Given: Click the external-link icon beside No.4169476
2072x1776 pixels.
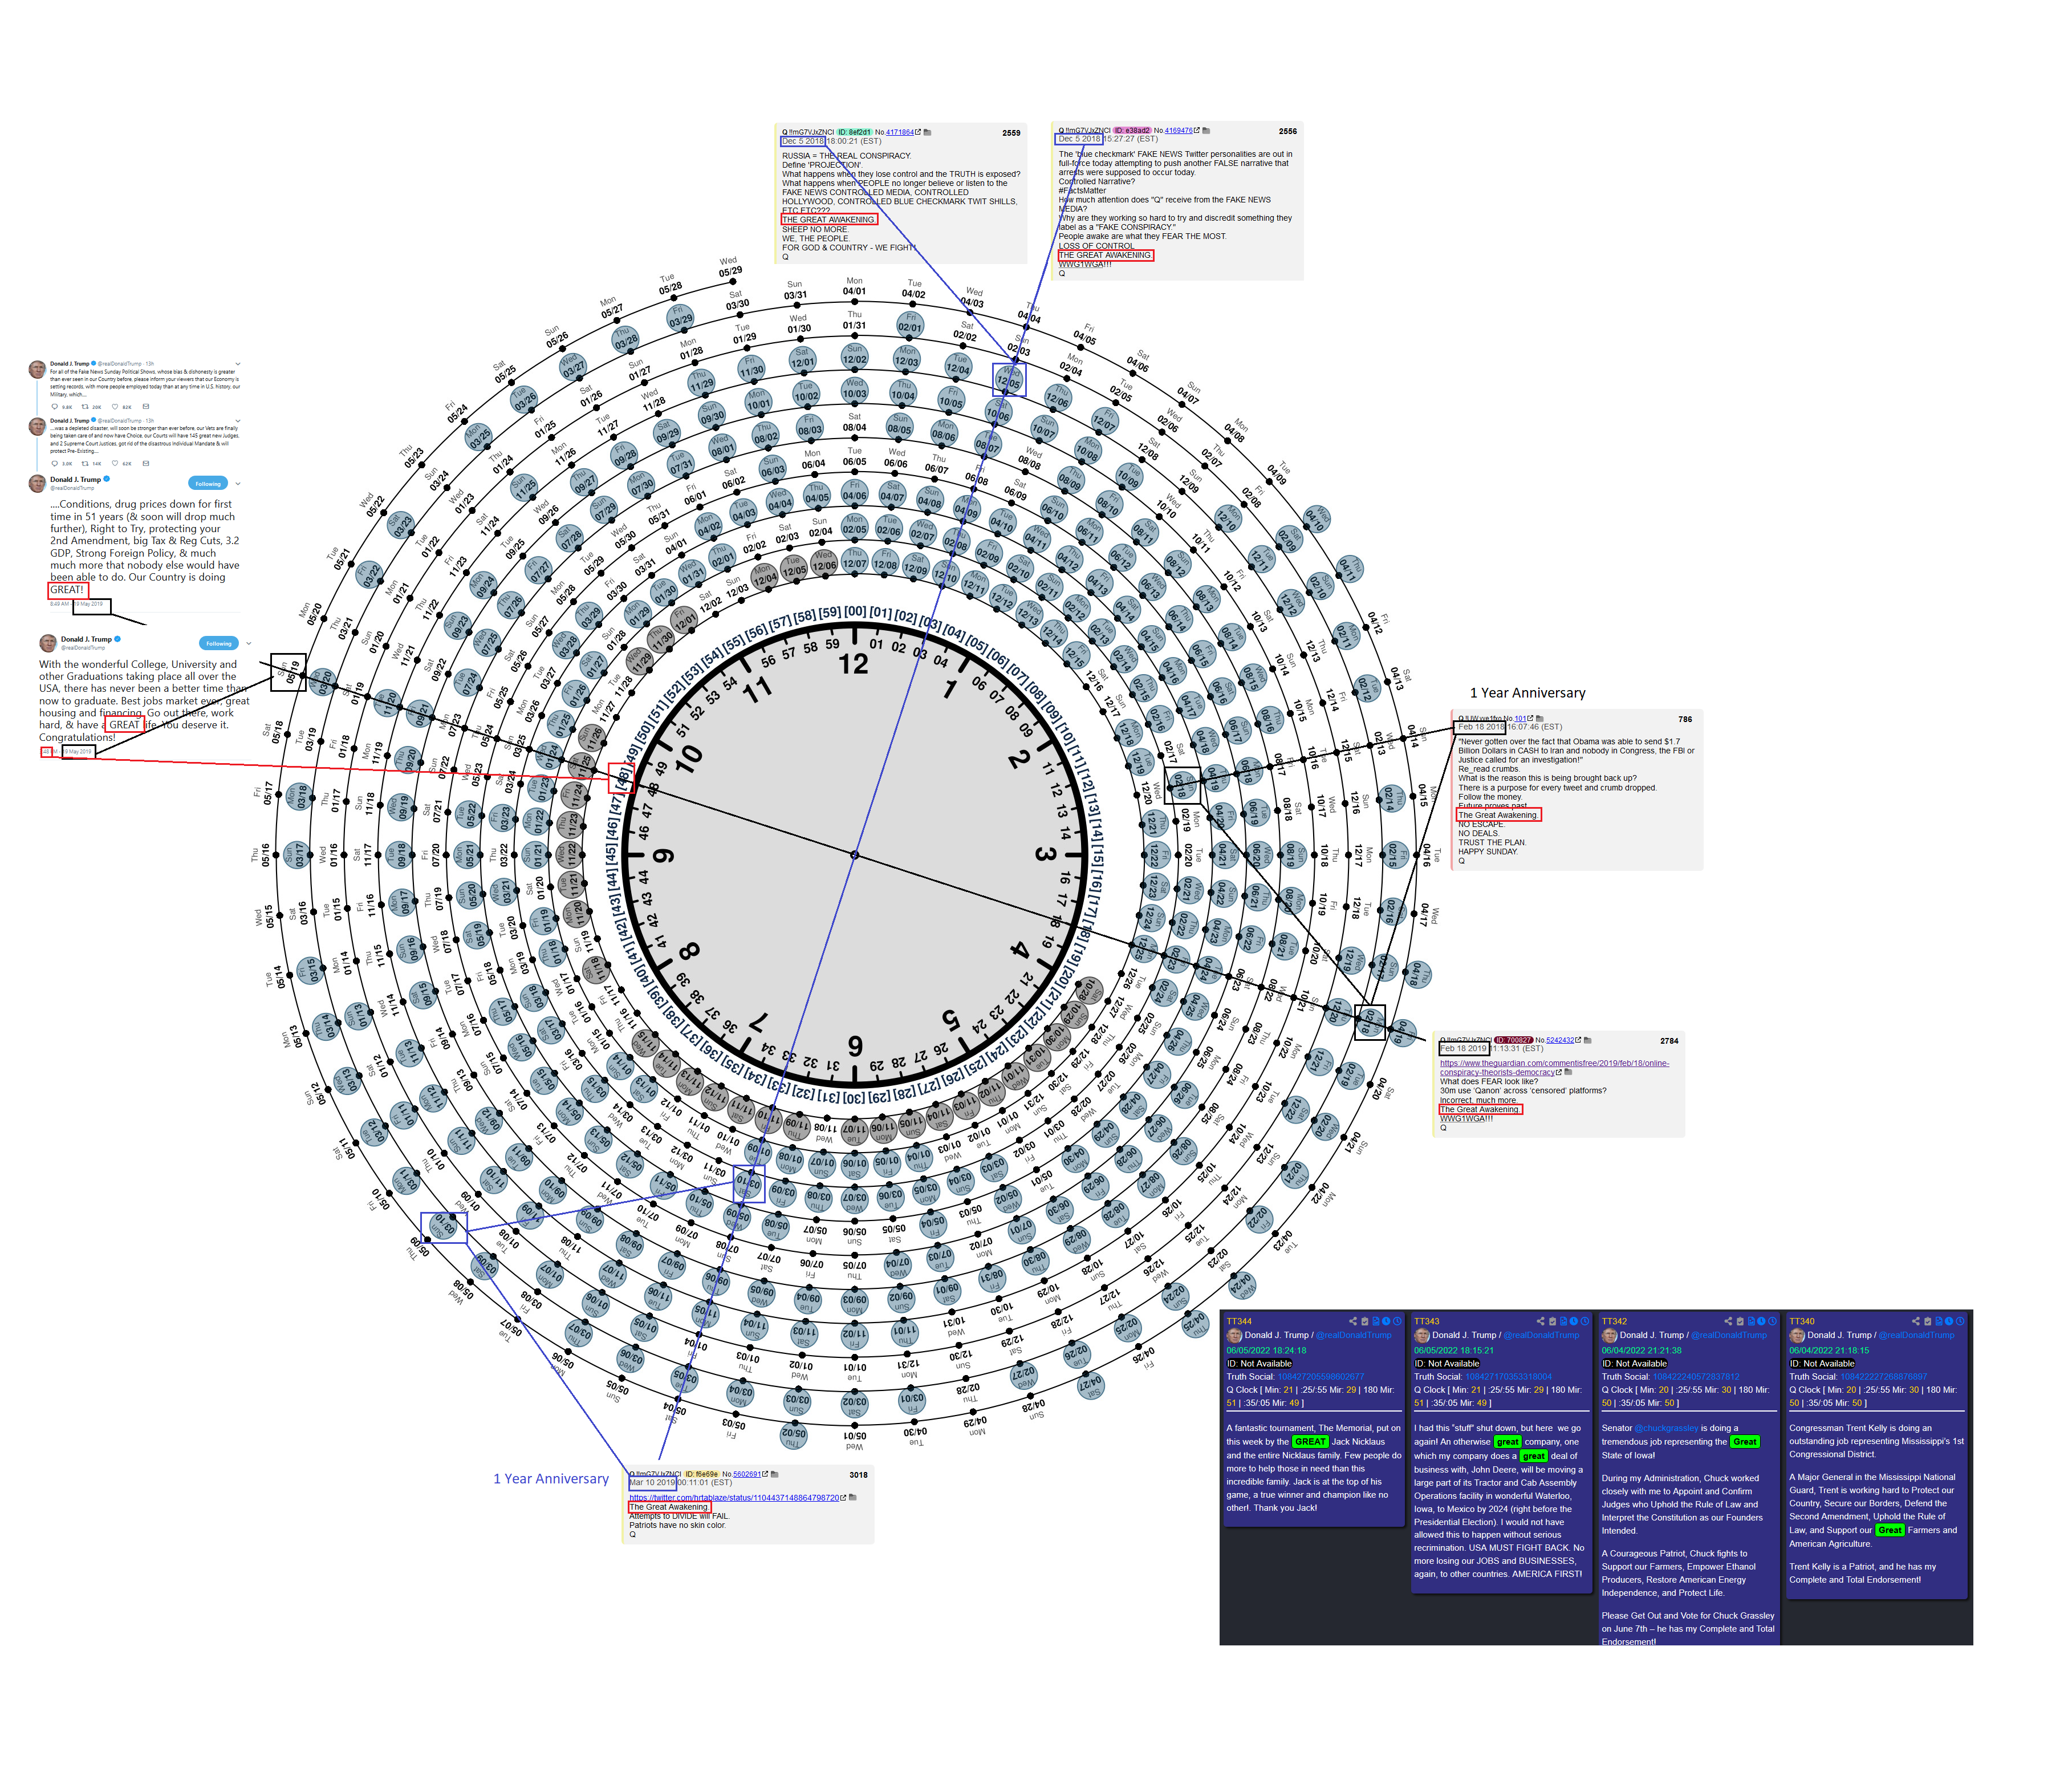Looking at the screenshot, I should click(x=1197, y=131).
